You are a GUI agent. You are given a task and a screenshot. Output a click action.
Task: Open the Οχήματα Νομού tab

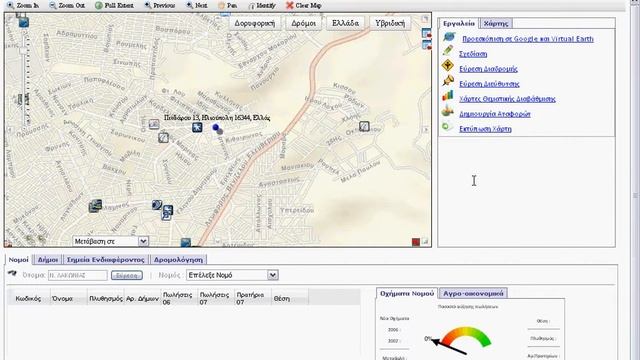[407, 293]
